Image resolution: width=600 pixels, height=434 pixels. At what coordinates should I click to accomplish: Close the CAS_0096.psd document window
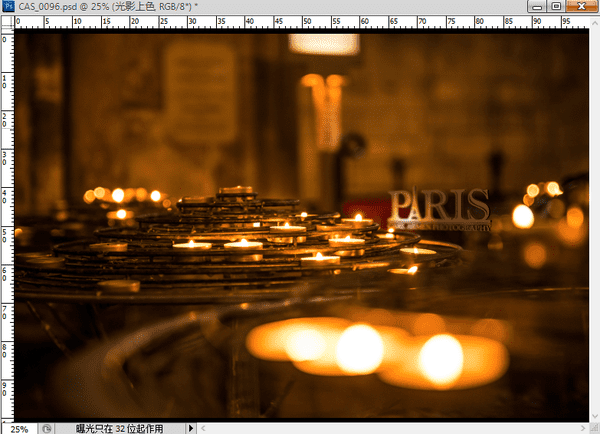(x=582, y=6)
